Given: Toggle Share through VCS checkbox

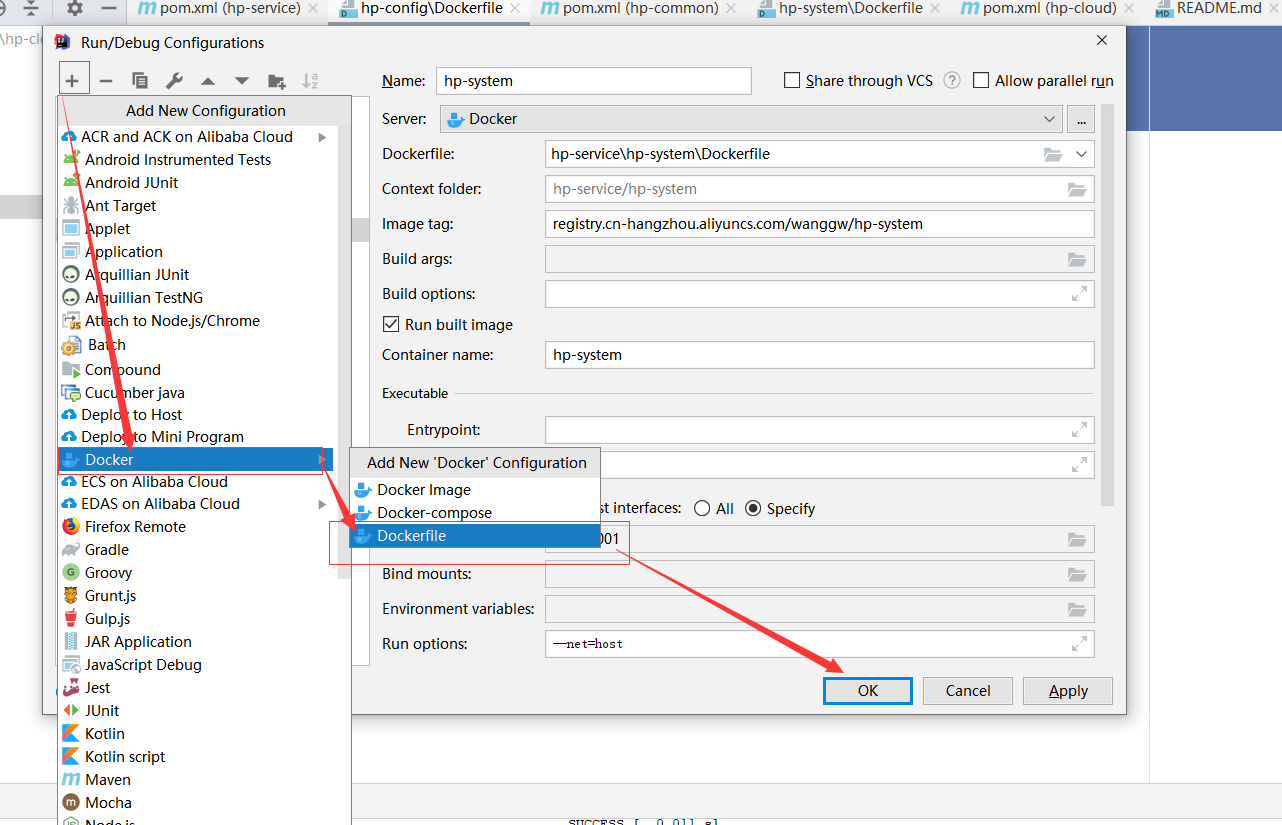Looking at the screenshot, I should (x=792, y=81).
